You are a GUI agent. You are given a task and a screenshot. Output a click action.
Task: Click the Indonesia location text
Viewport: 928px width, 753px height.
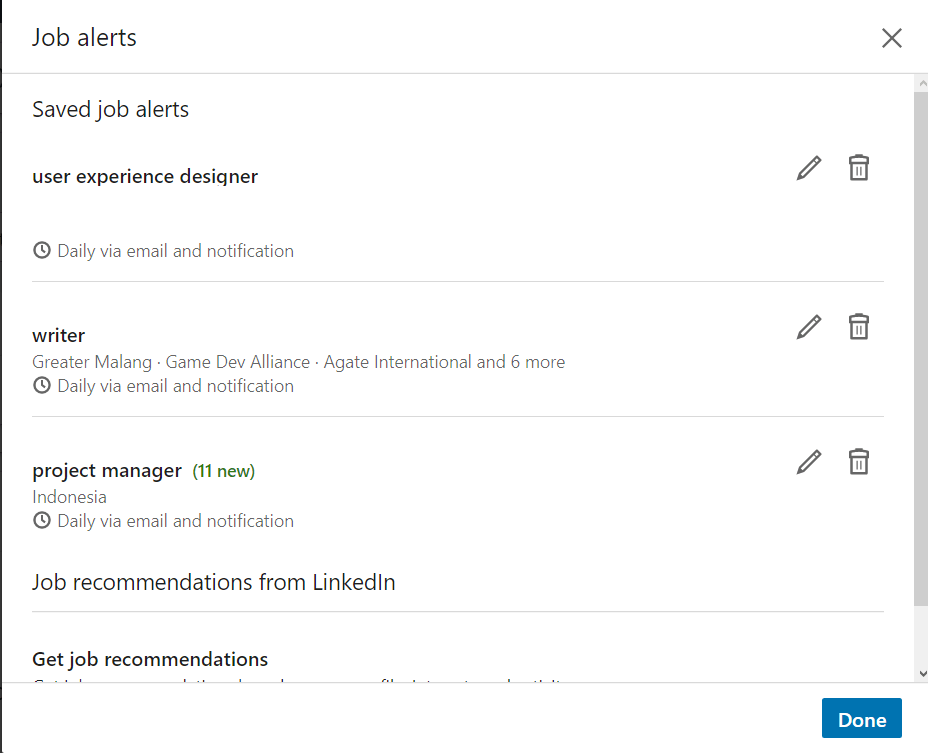tap(69, 497)
